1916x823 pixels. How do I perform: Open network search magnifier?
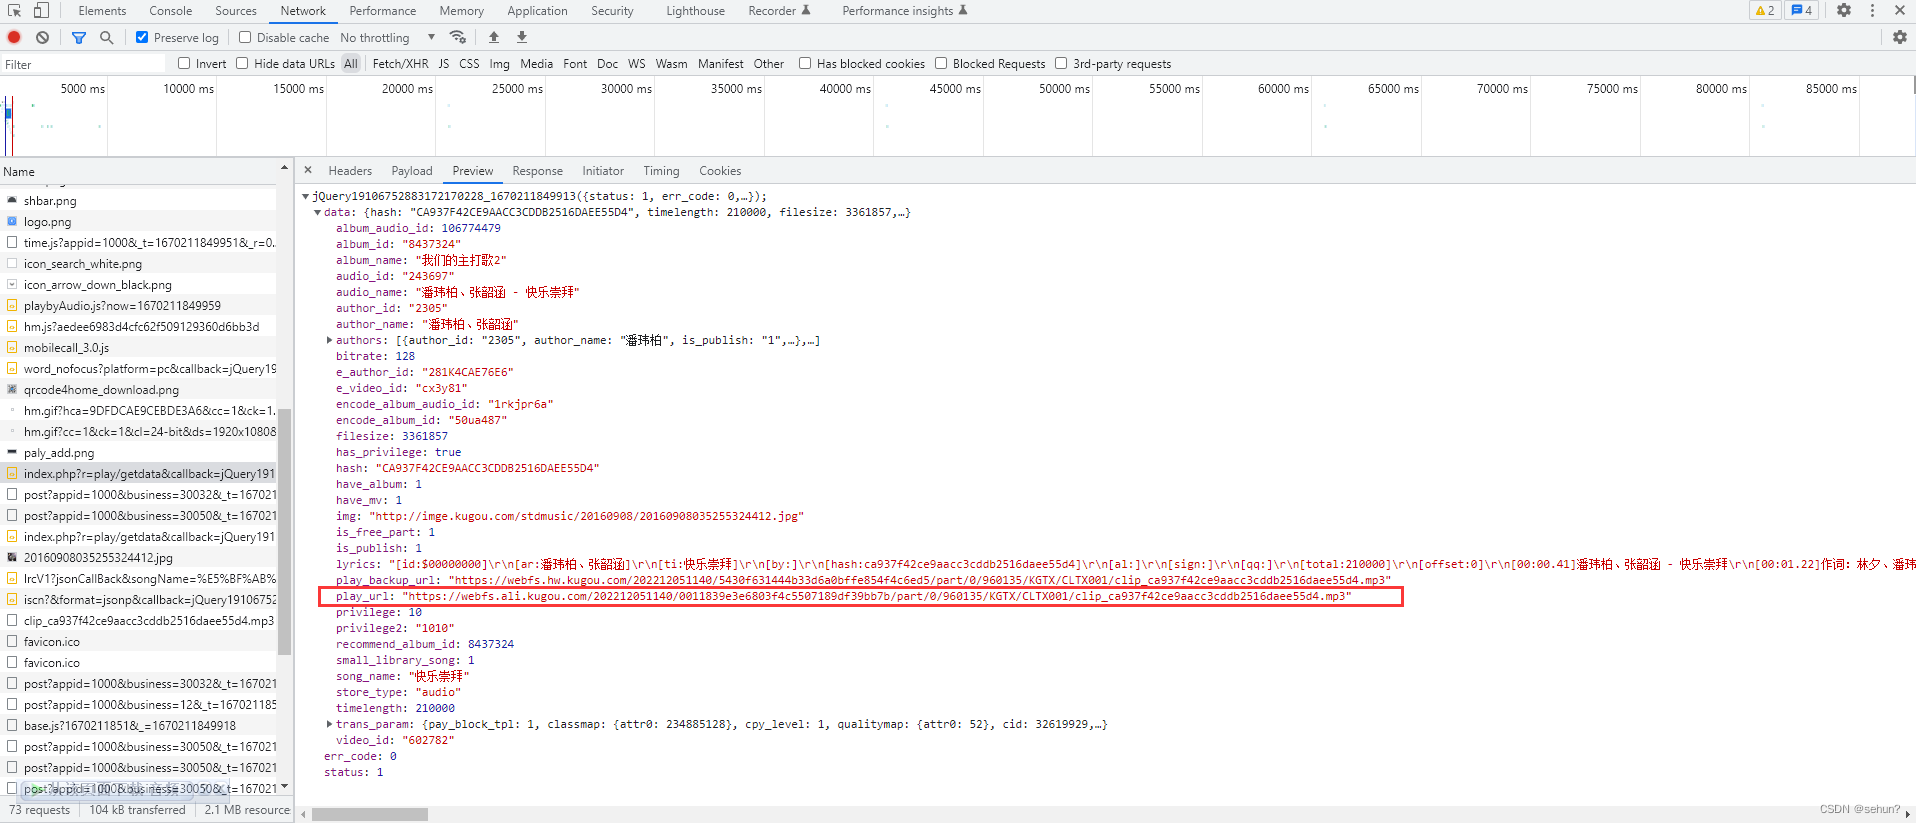pos(106,37)
